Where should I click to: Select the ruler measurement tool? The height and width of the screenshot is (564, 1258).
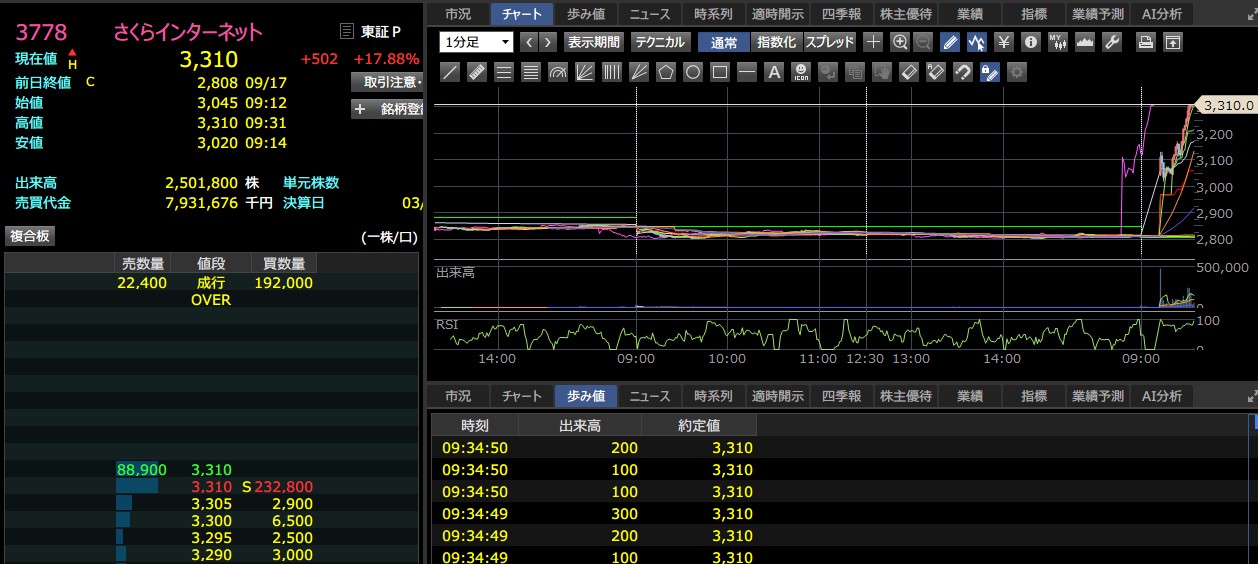pos(477,72)
